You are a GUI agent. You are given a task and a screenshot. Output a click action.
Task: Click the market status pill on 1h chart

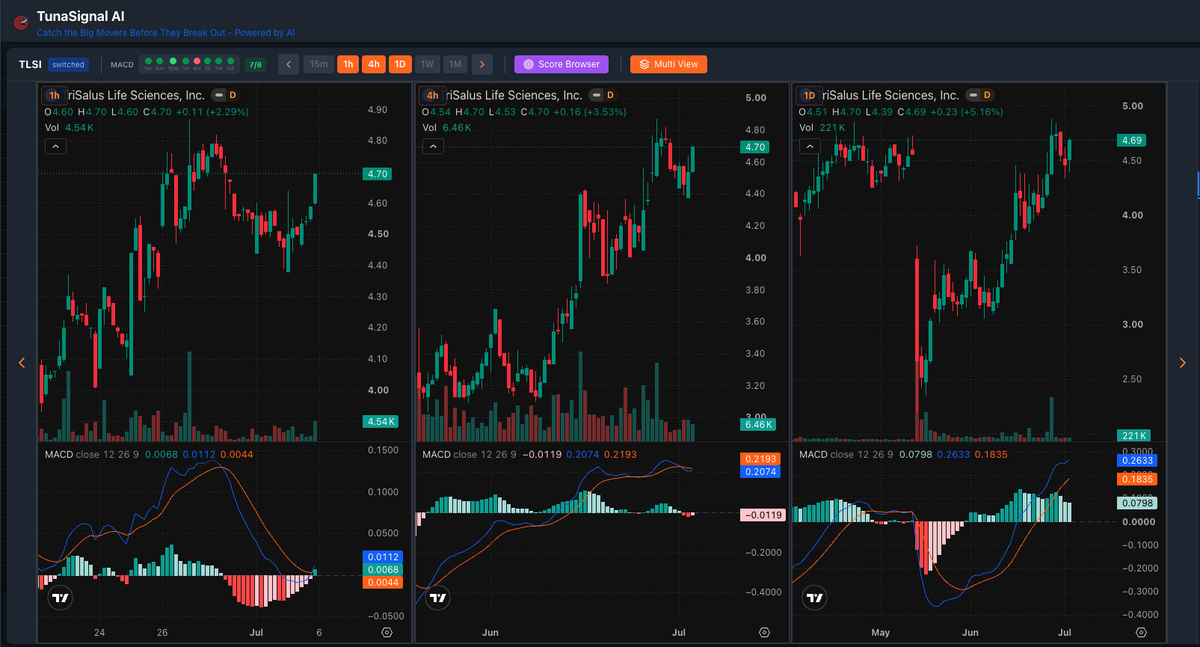(x=217, y=95)
